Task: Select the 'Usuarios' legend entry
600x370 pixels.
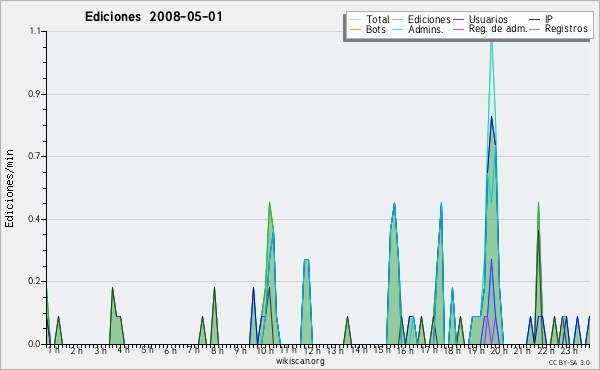Action: 488,19
